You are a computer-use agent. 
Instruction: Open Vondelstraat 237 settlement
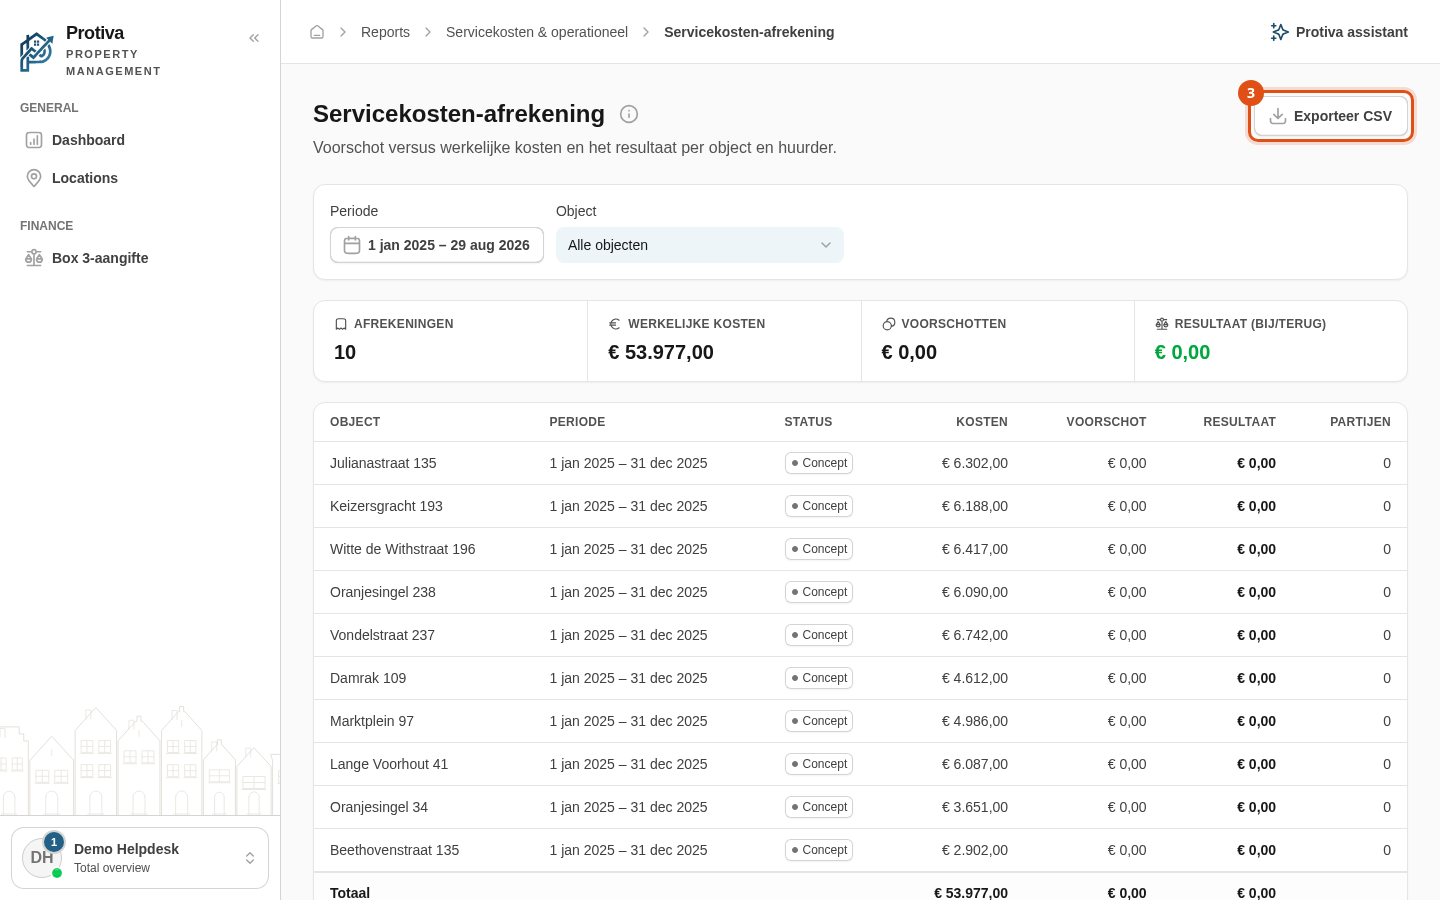860,635
